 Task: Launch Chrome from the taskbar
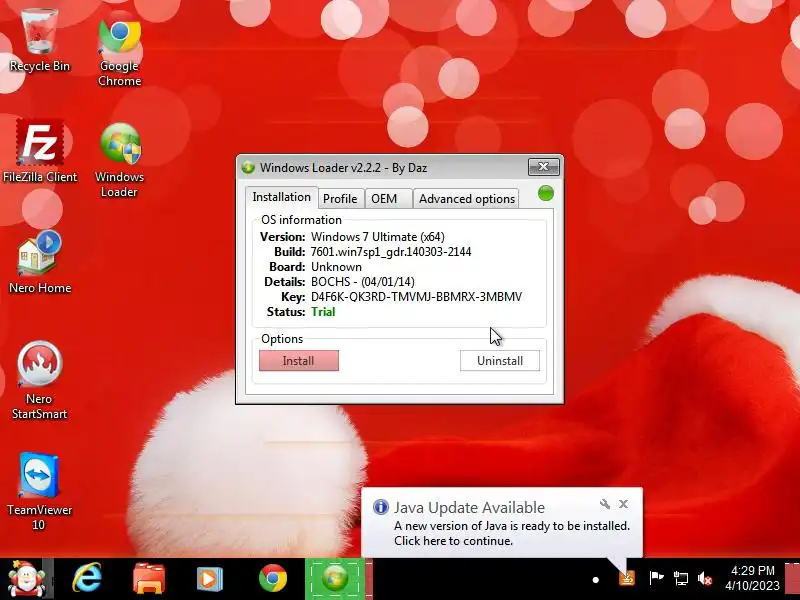coord(272,579)
